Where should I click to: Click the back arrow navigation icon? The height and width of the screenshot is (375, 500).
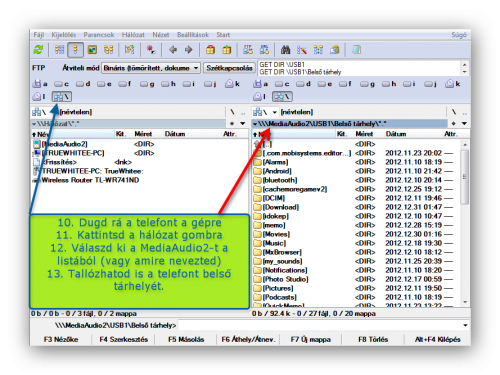pos(173,50)
